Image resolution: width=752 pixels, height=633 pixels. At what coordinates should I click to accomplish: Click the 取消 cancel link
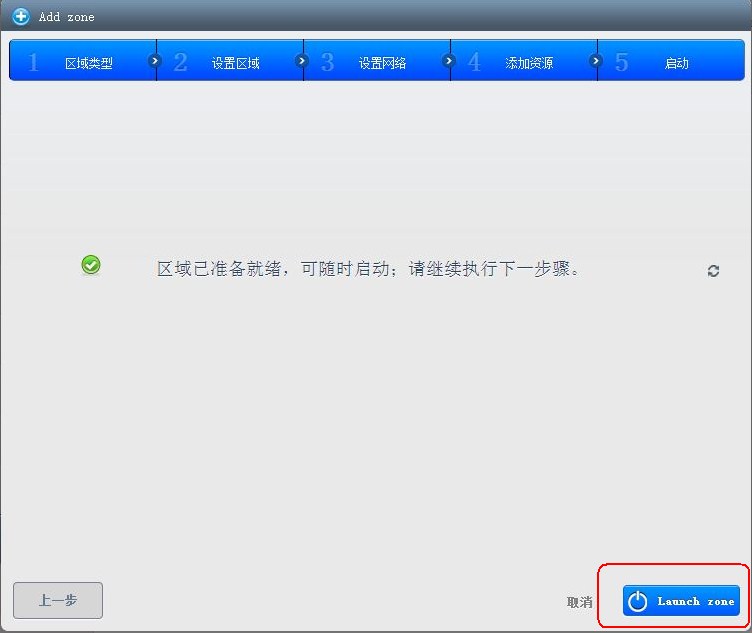(580, 602)
